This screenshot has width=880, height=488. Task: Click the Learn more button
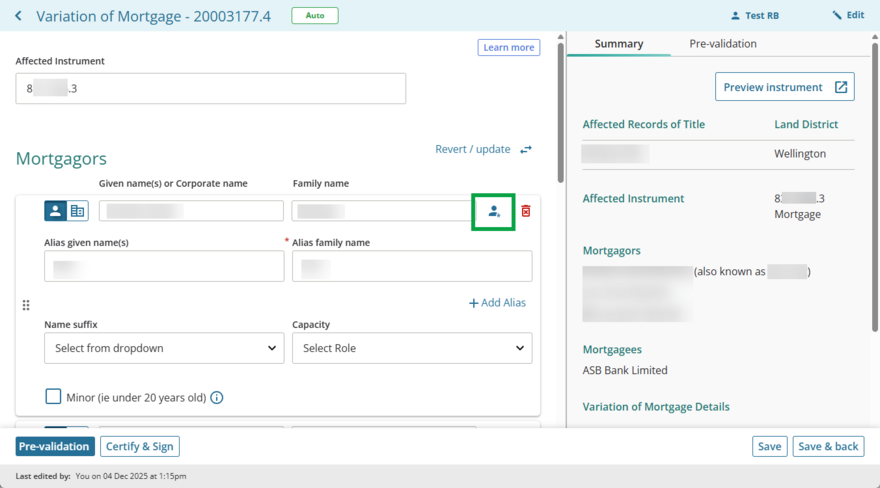[509, 47]
